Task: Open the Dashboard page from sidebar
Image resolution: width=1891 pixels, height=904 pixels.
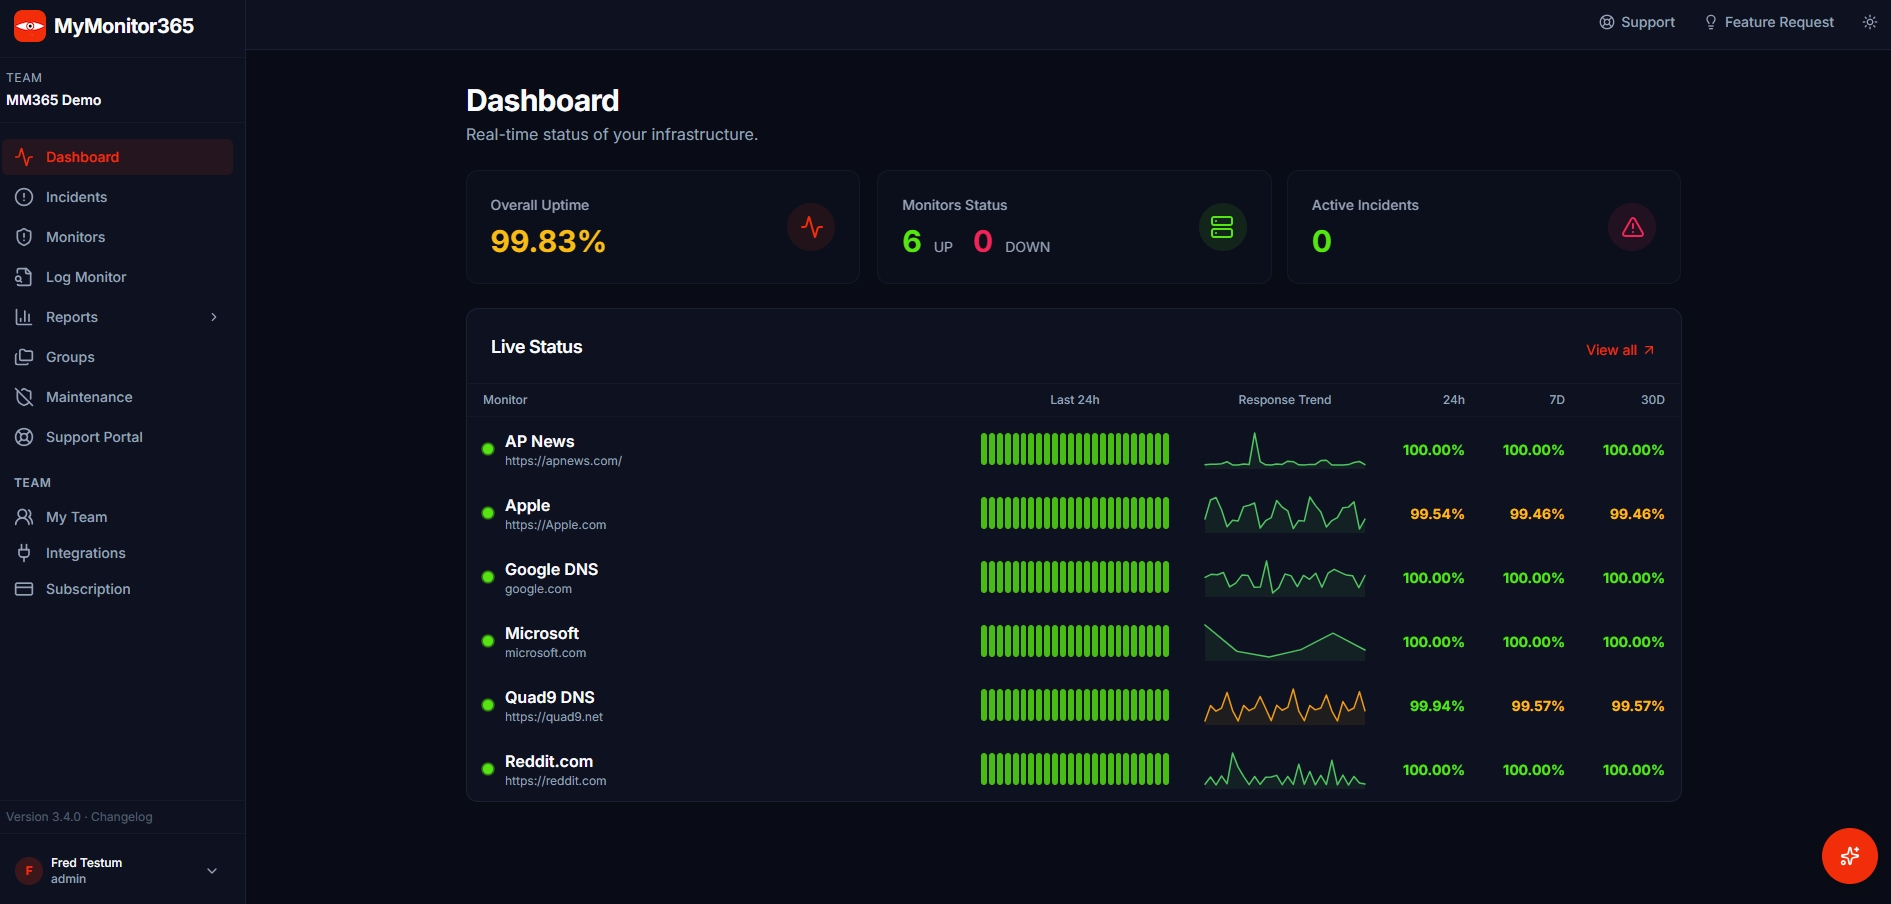Action: [x=117, y=157]
